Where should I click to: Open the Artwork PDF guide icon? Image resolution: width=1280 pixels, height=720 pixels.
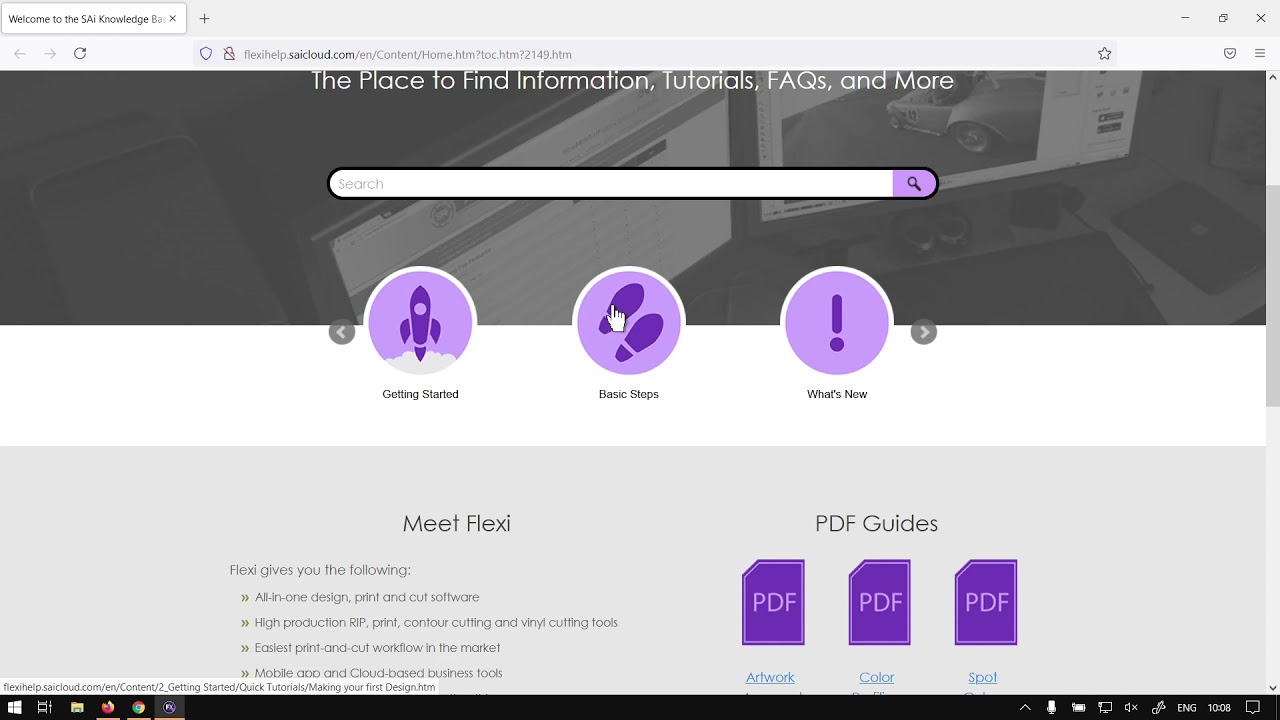tap(773, 602)
